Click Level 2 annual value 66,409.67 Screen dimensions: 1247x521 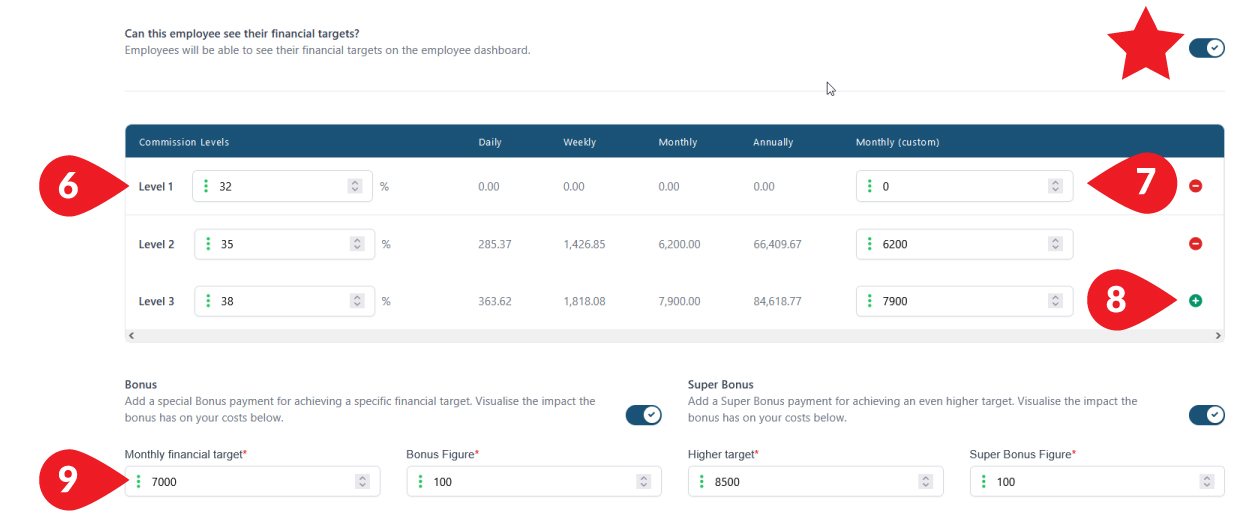(777, 244)
